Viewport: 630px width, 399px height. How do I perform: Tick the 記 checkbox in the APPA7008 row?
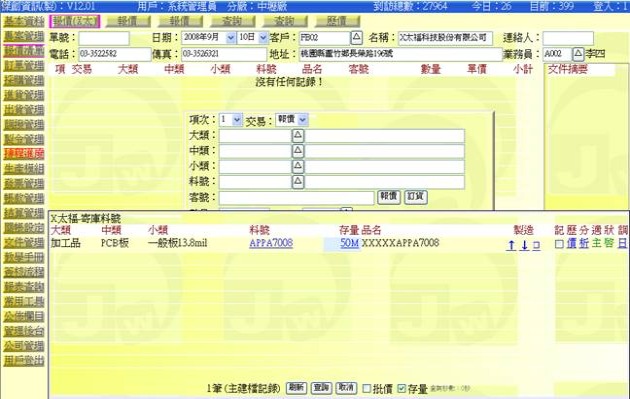[558, 244]
